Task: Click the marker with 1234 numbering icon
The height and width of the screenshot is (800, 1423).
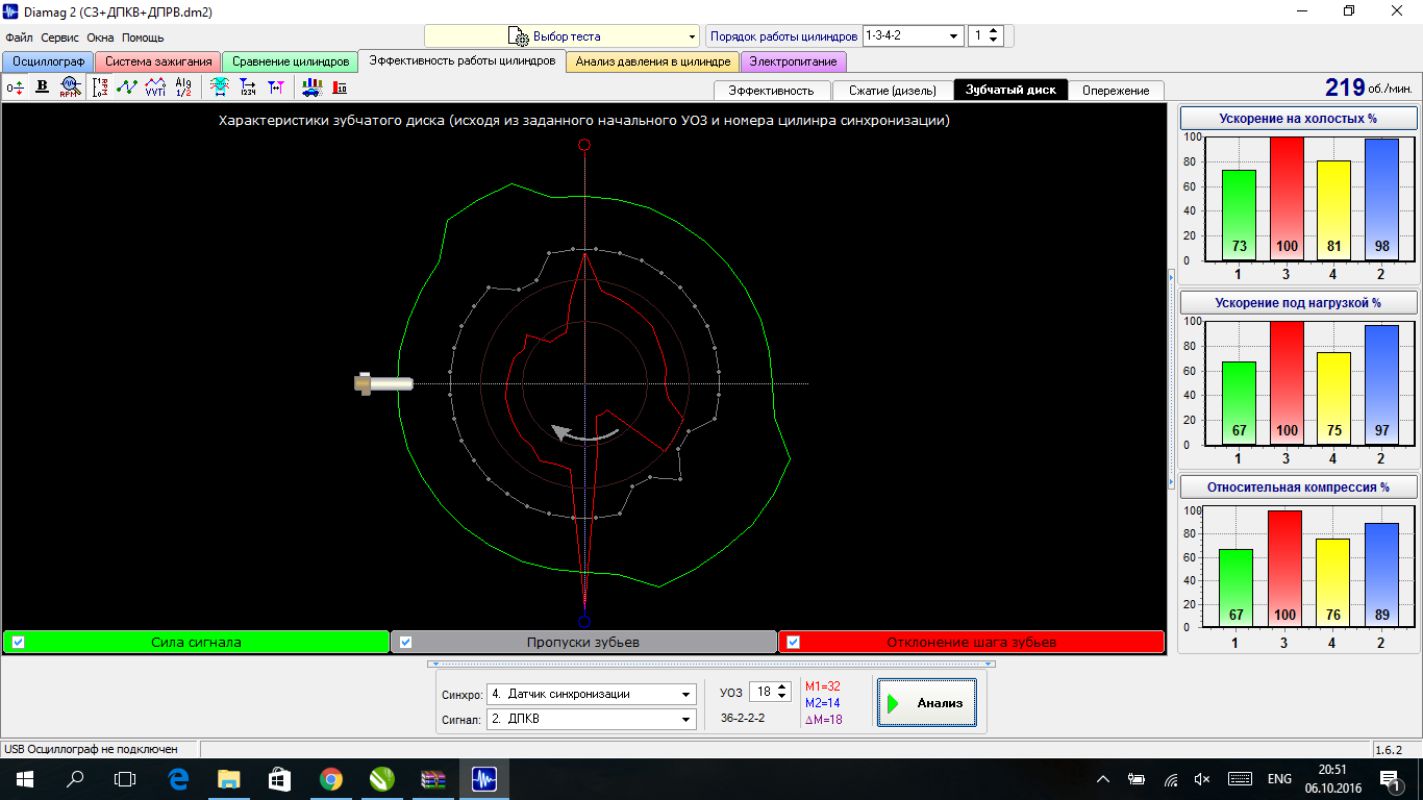Action: (x=248, y=87)
